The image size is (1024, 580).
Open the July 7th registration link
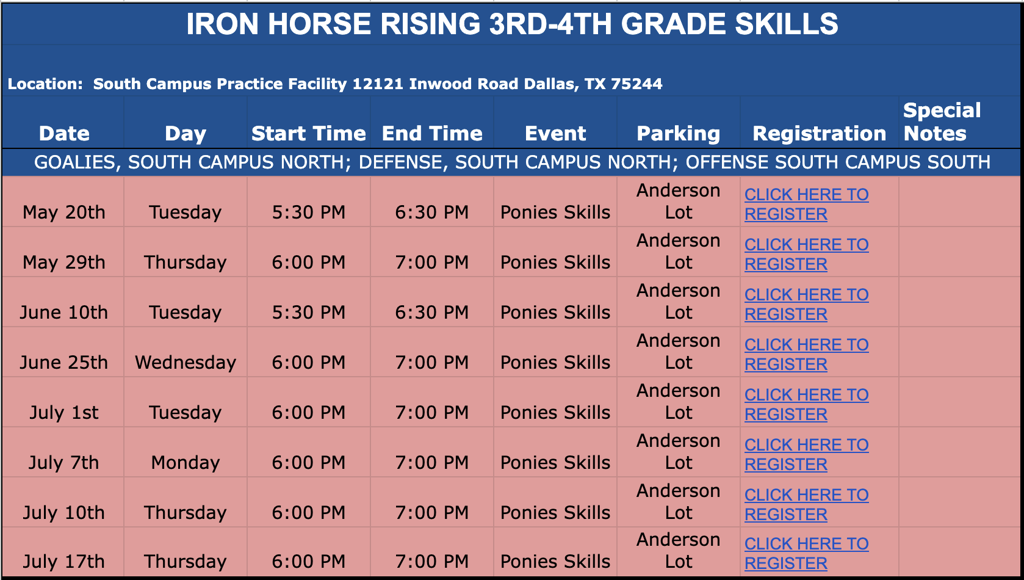coord(806,454)
